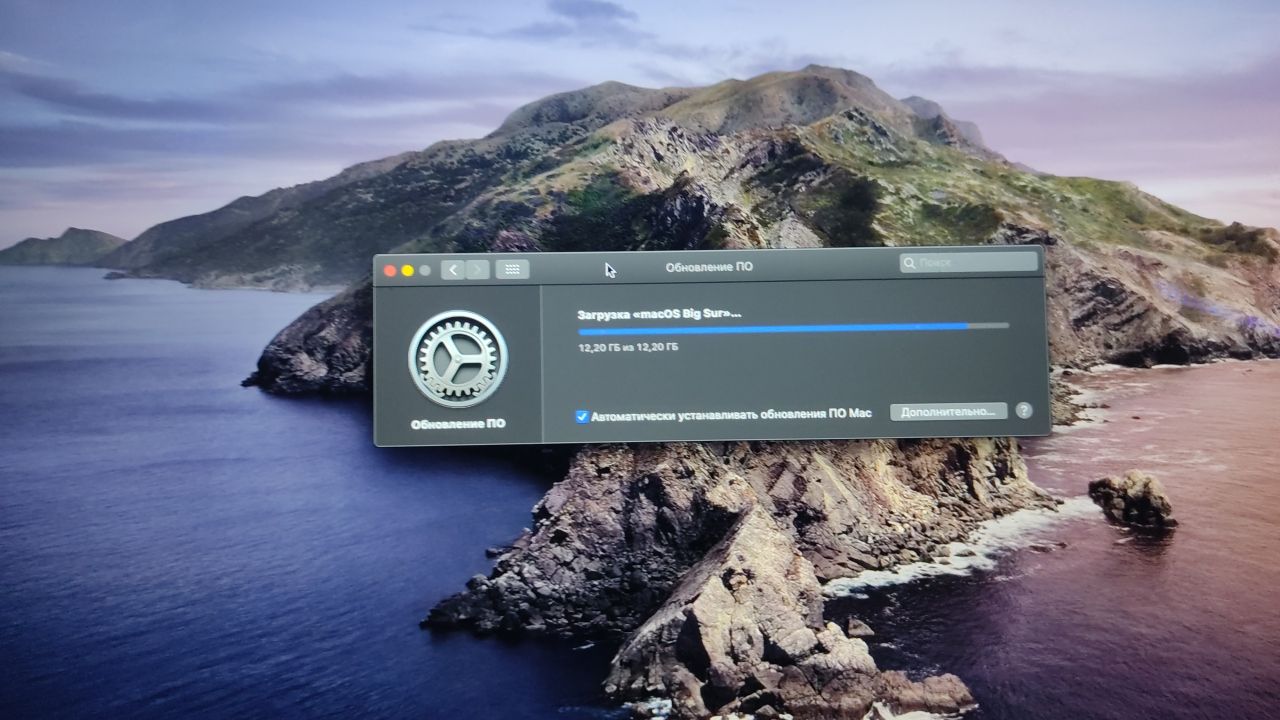
Task: Click the 12,20 ГБ из 12,20 ГБ text
Action: click(628, 347)
